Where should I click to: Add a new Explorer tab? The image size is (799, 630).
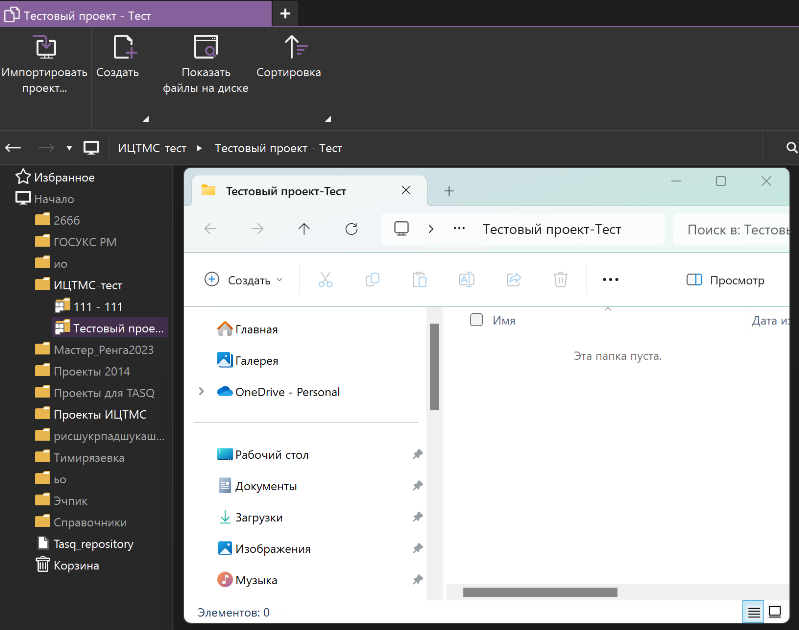pyautogui.click(x=449, y=191)
